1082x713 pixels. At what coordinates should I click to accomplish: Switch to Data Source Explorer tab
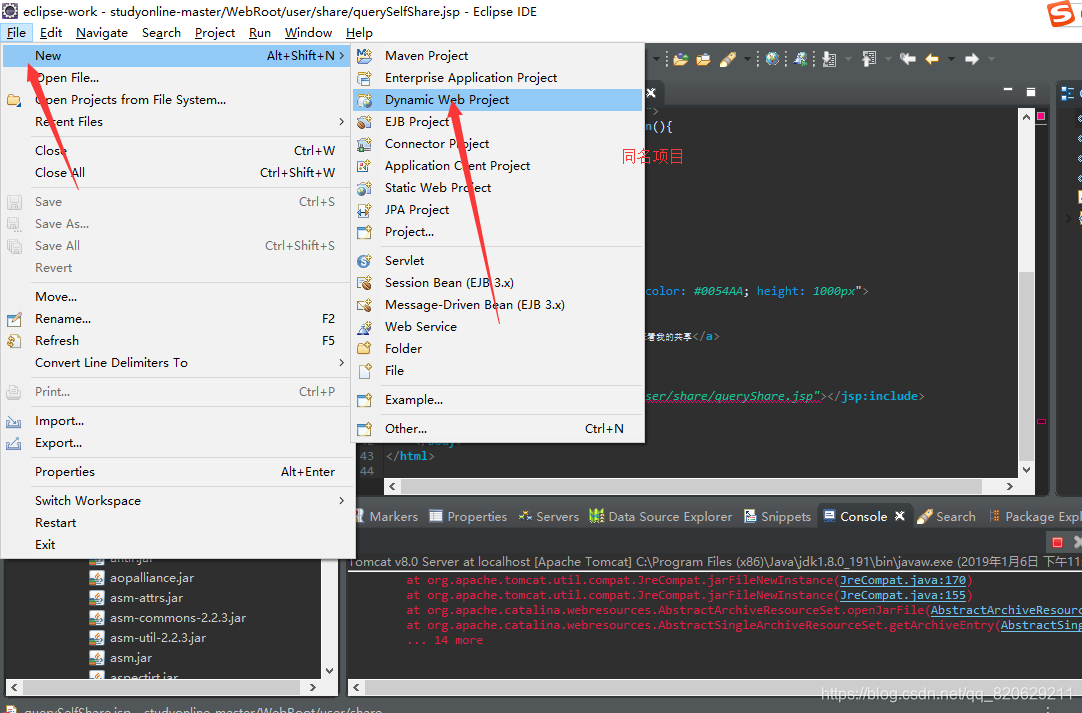(660, 516)
